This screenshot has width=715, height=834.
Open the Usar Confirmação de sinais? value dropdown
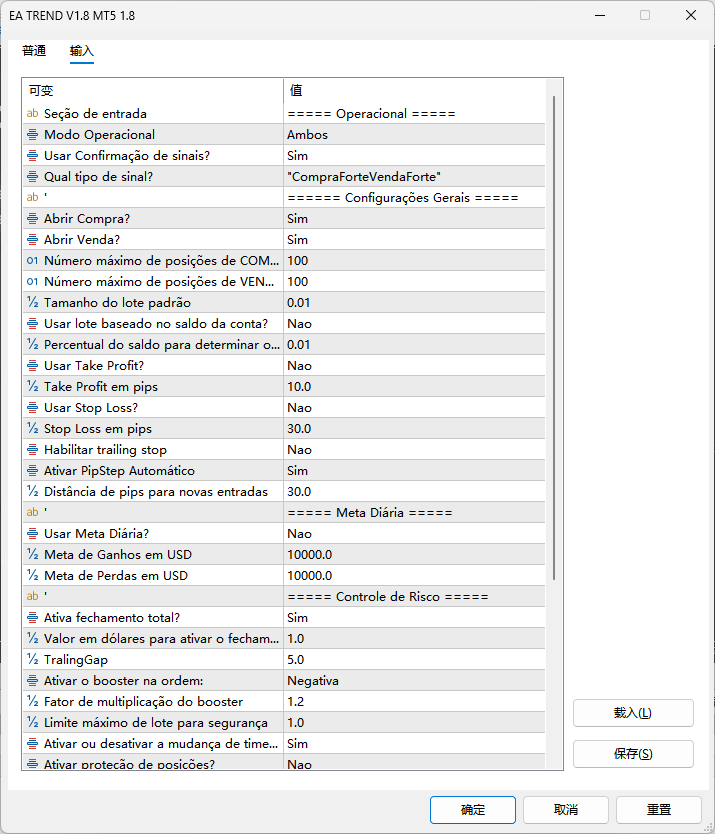coord(414,156)
